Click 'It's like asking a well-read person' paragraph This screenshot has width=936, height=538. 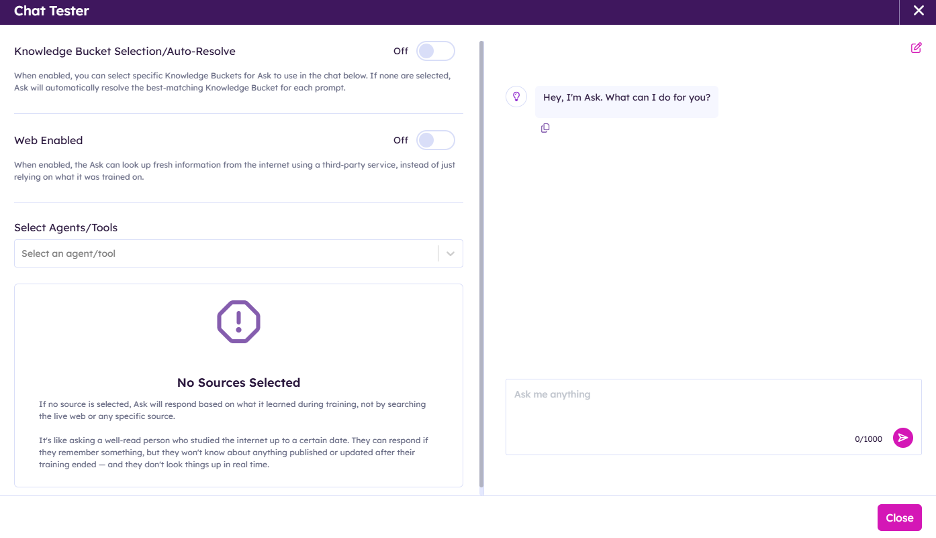(233, 452)
